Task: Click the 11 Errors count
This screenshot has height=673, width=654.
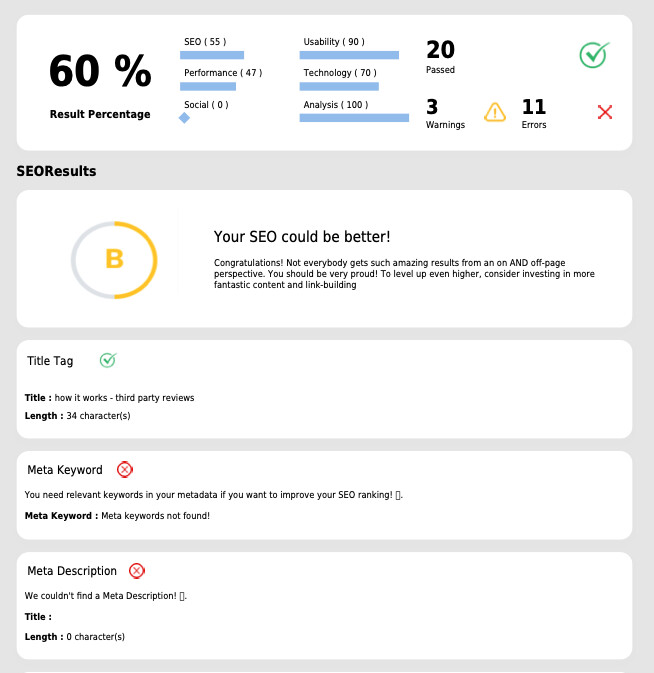Action: pyautogui.click(x=534, y=107)
